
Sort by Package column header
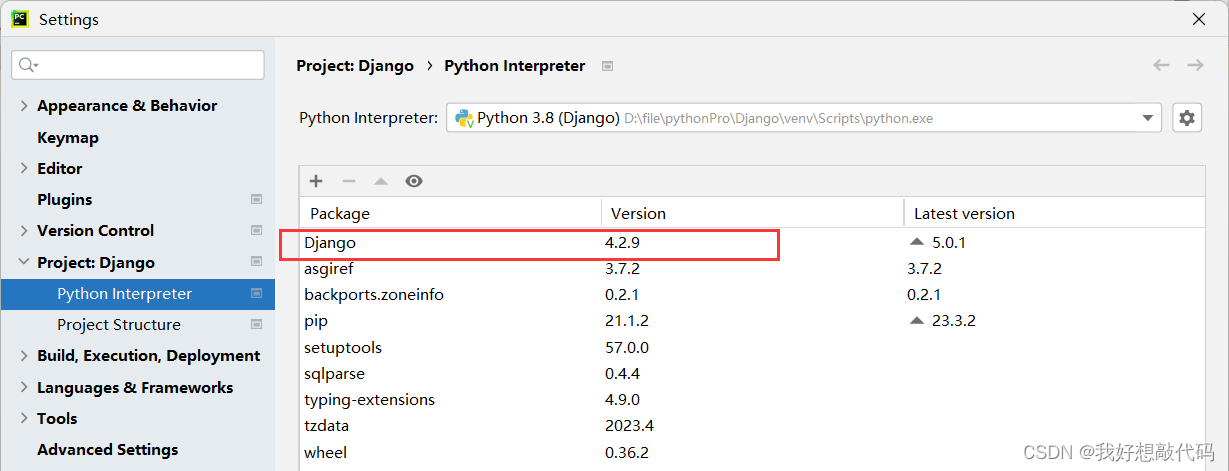(450, 213)
